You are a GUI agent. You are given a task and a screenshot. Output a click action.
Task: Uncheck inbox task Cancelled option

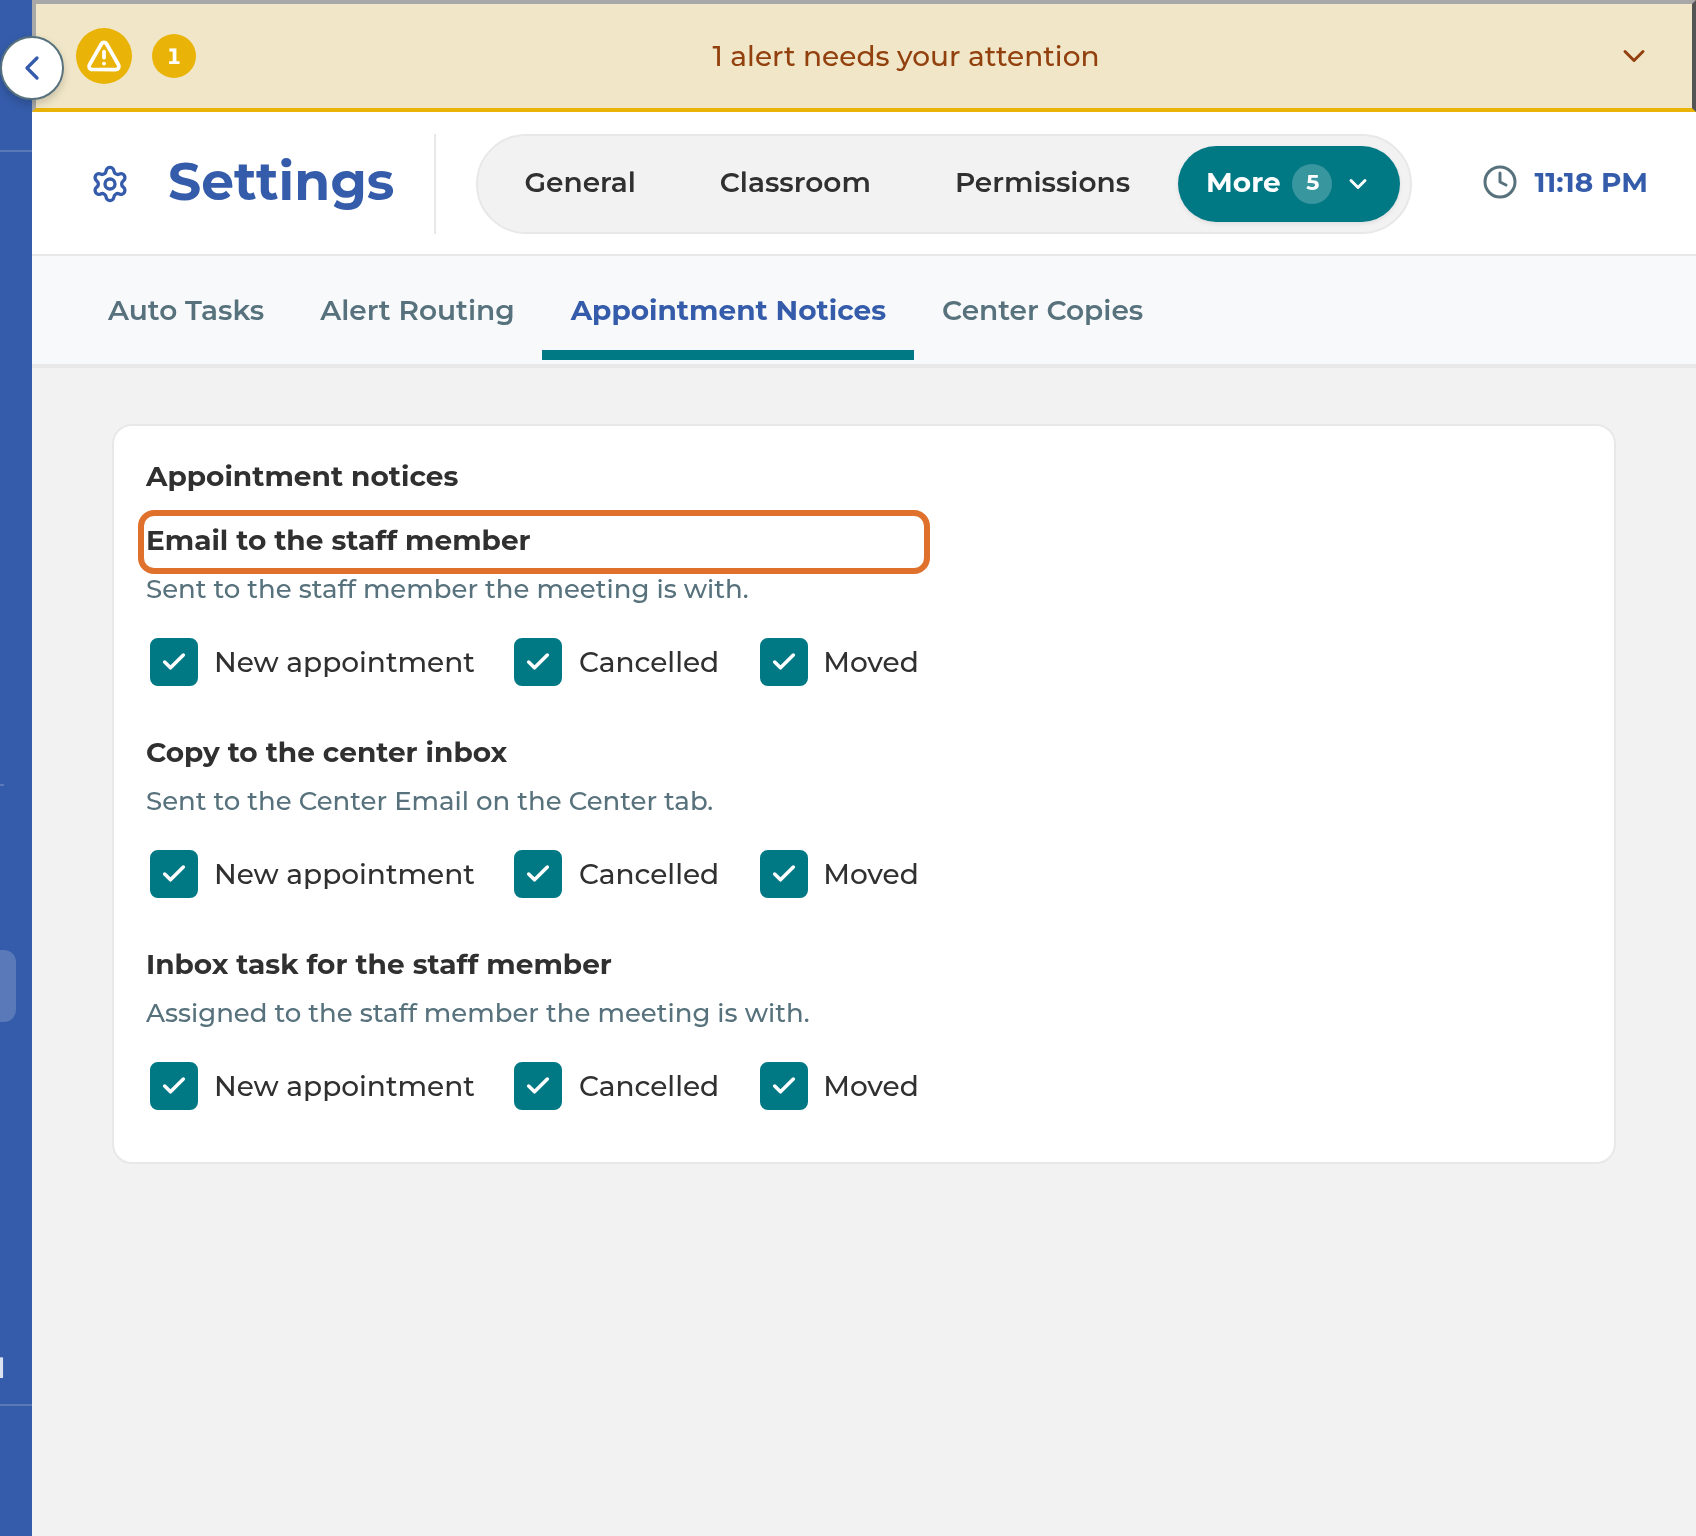538,1086
